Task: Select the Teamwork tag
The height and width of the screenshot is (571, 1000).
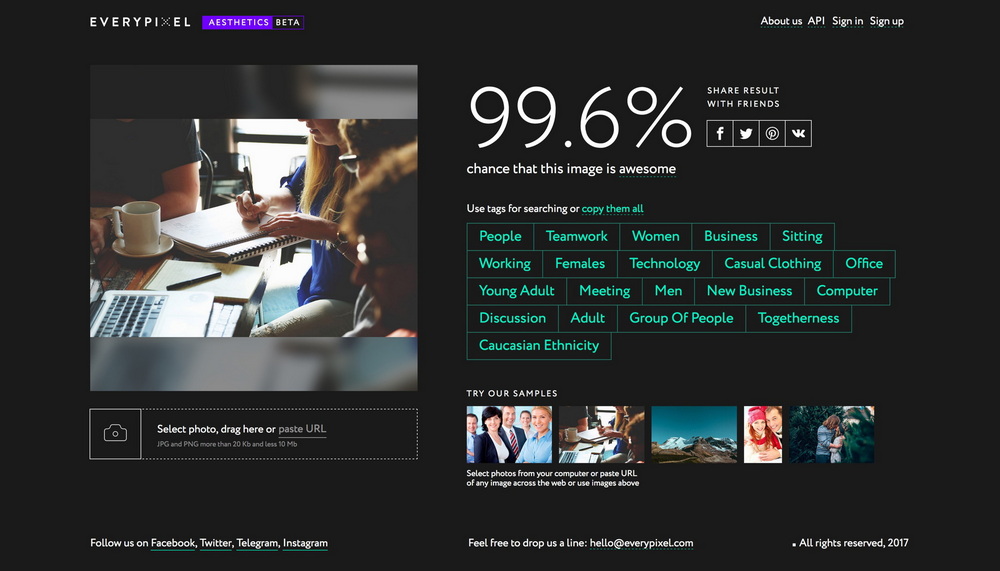Action: [576, 237]
